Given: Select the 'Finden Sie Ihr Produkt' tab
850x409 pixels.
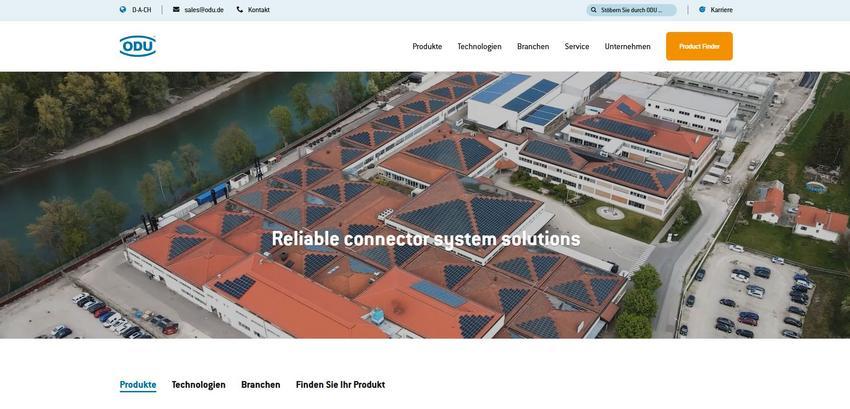Looking at the screenshot, I should point(340,385).
